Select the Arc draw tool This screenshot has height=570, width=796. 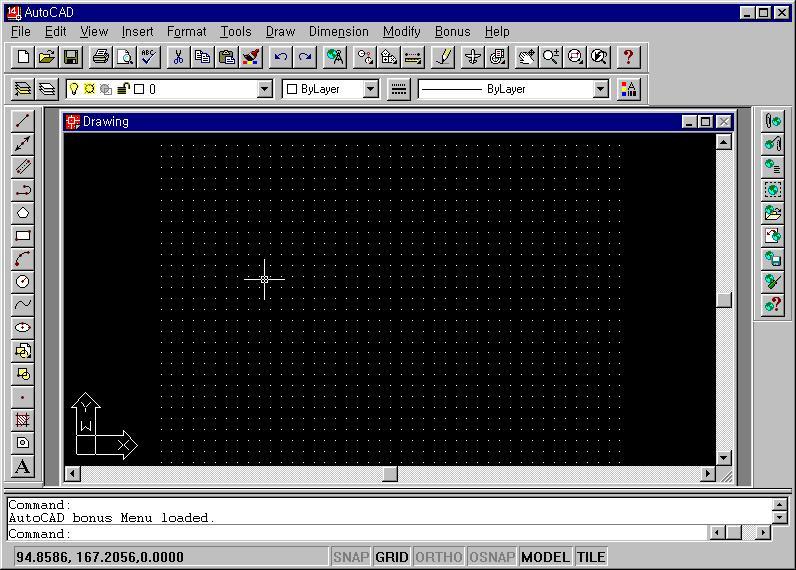(x=22, y=259)
